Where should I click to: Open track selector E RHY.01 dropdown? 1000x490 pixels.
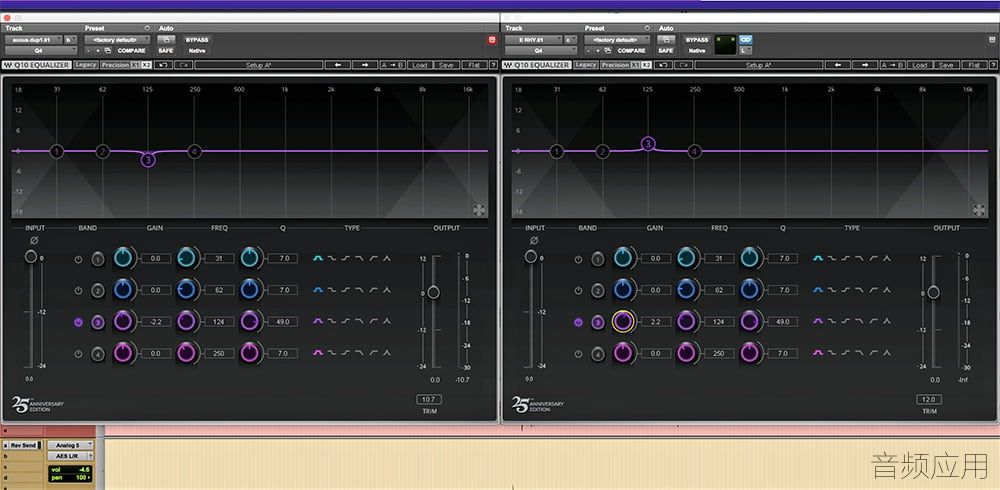[x=533, y=40]
